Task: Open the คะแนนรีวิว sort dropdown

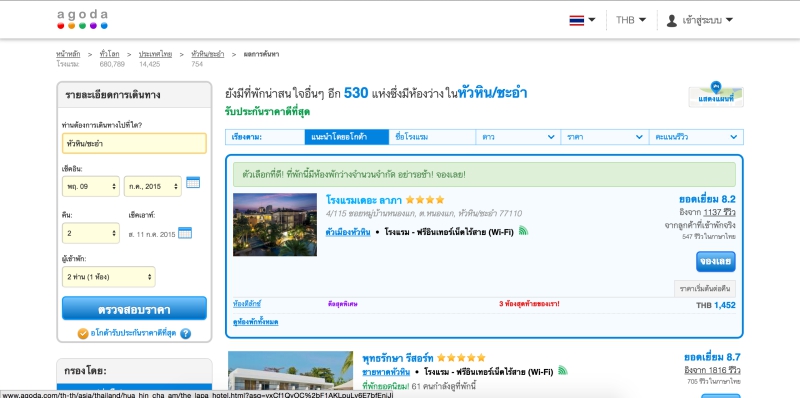Action: pos(696,137)
